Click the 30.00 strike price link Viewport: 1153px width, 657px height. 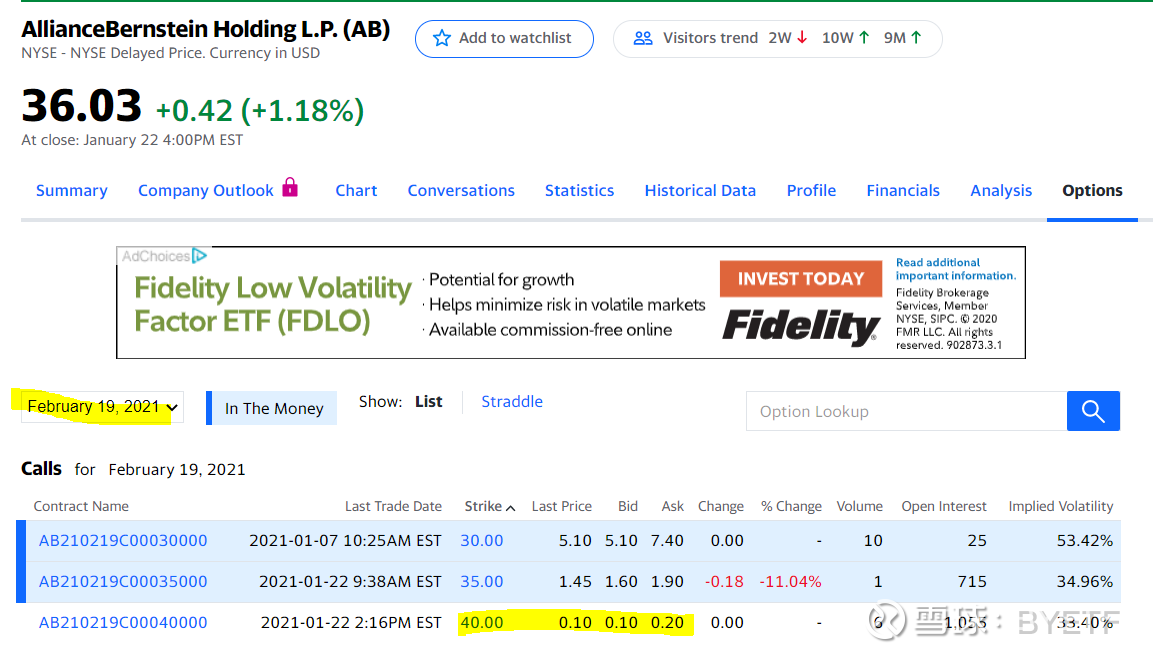pos(482,541)
